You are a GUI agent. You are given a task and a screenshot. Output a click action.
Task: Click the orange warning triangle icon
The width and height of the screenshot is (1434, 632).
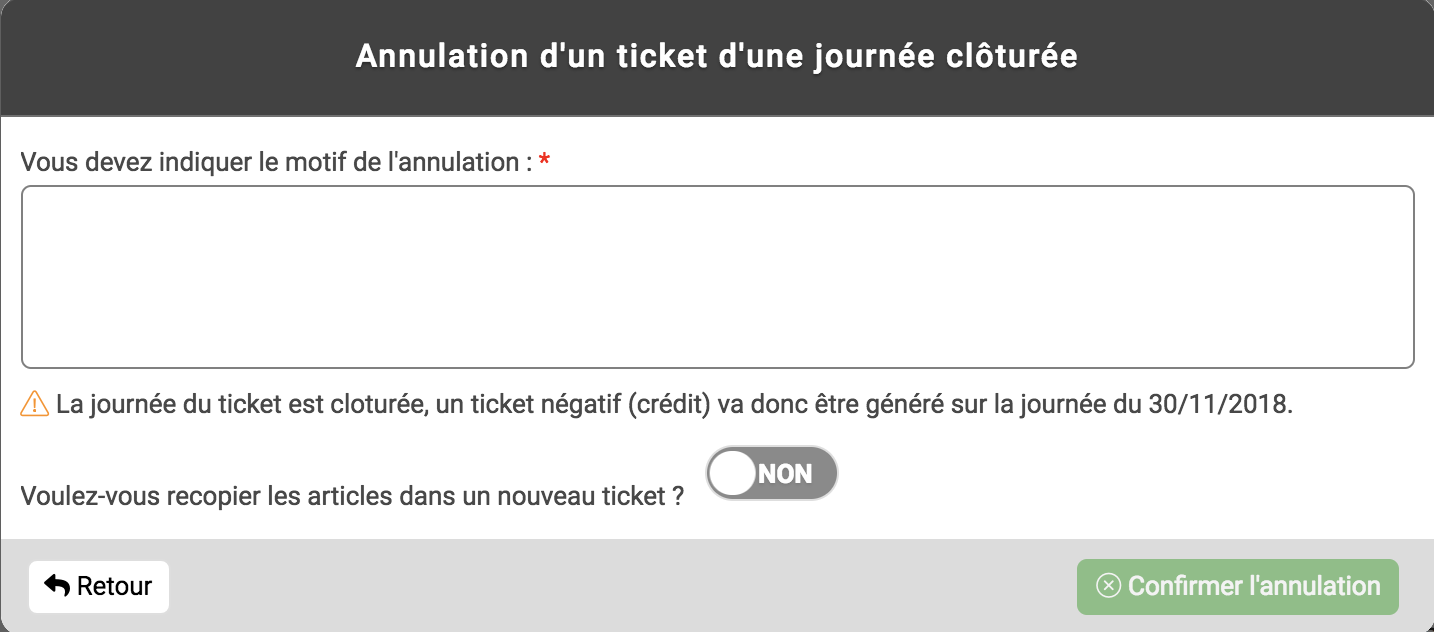35,404
